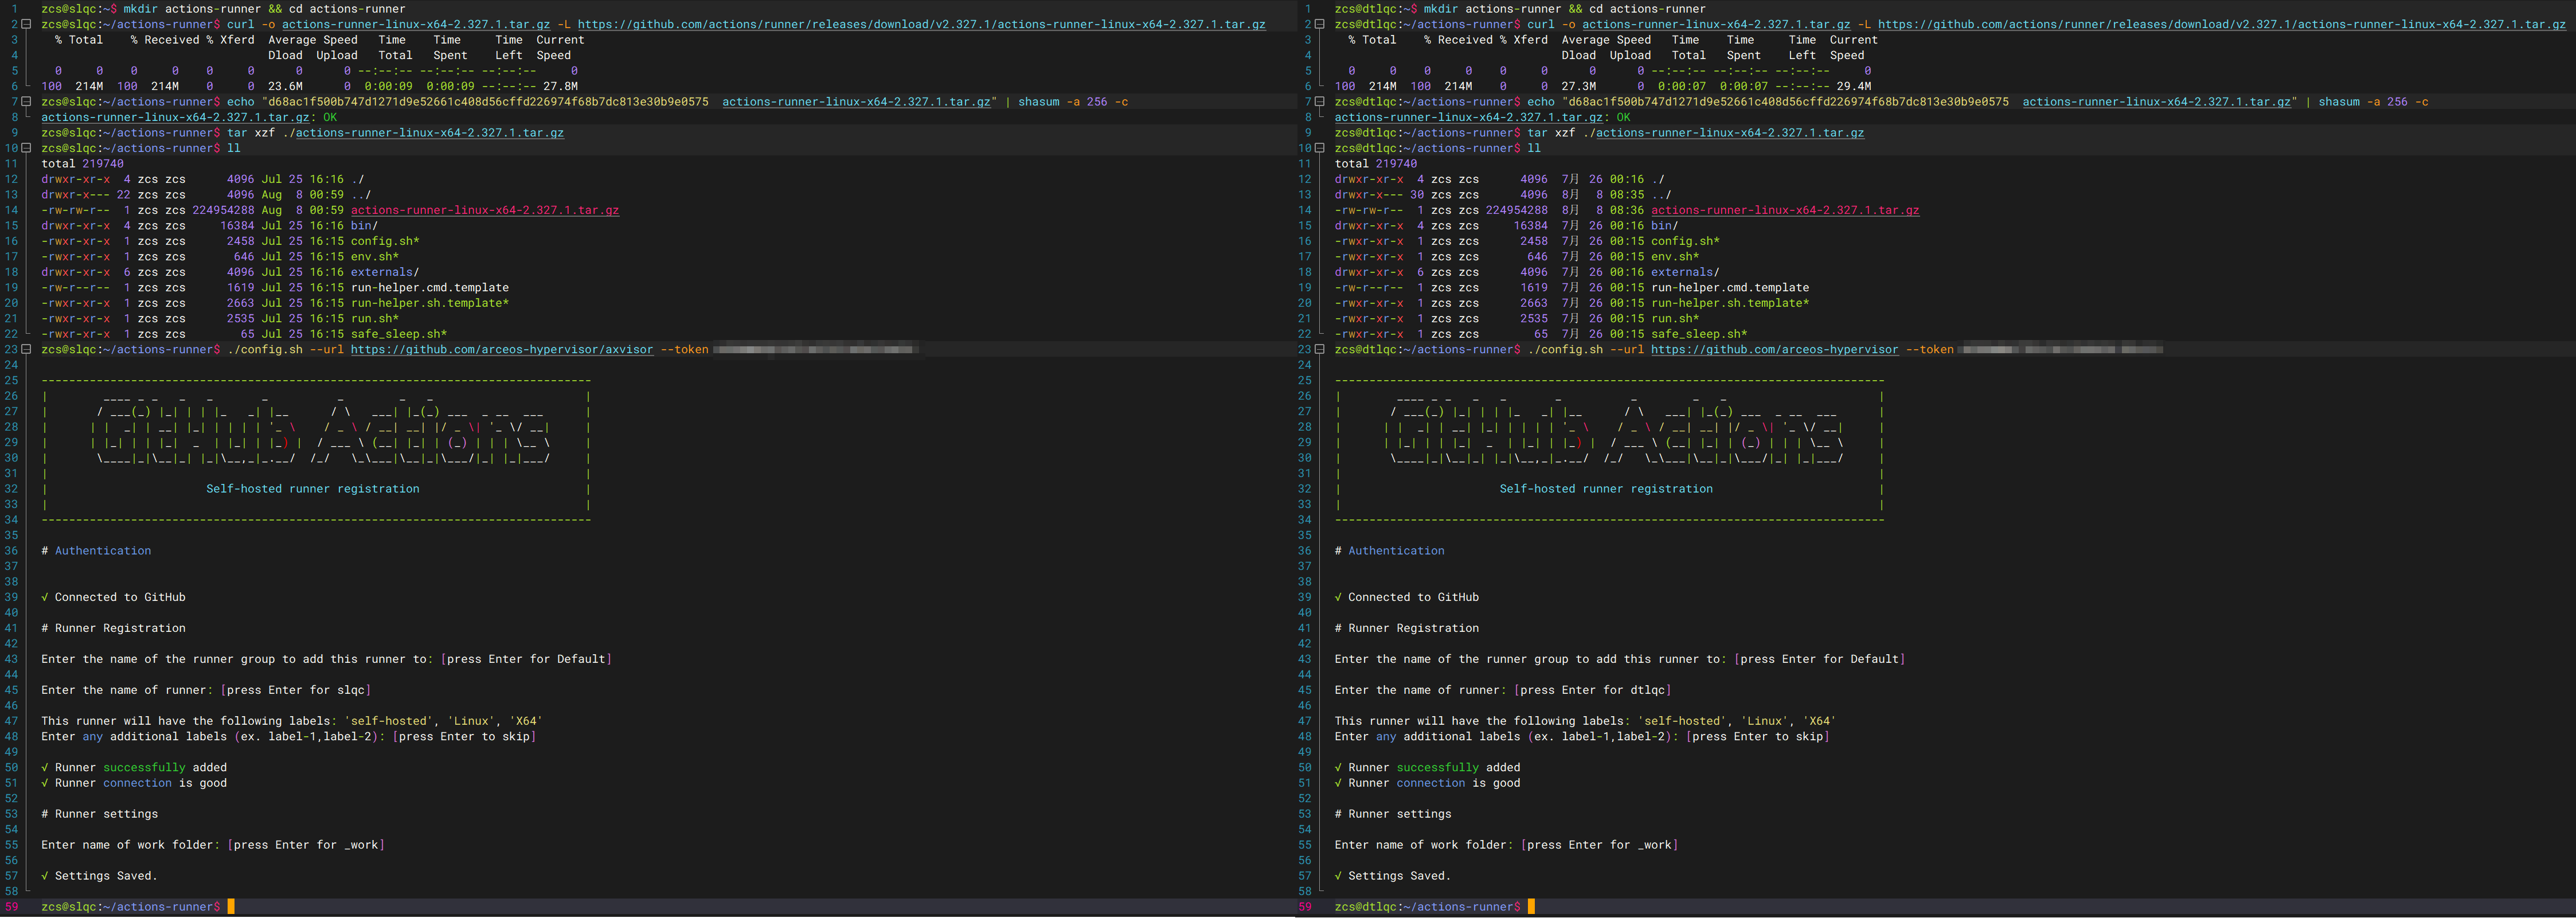
Task: Place cursor at left terminal prompt on line 59
Action: [231, 907]
